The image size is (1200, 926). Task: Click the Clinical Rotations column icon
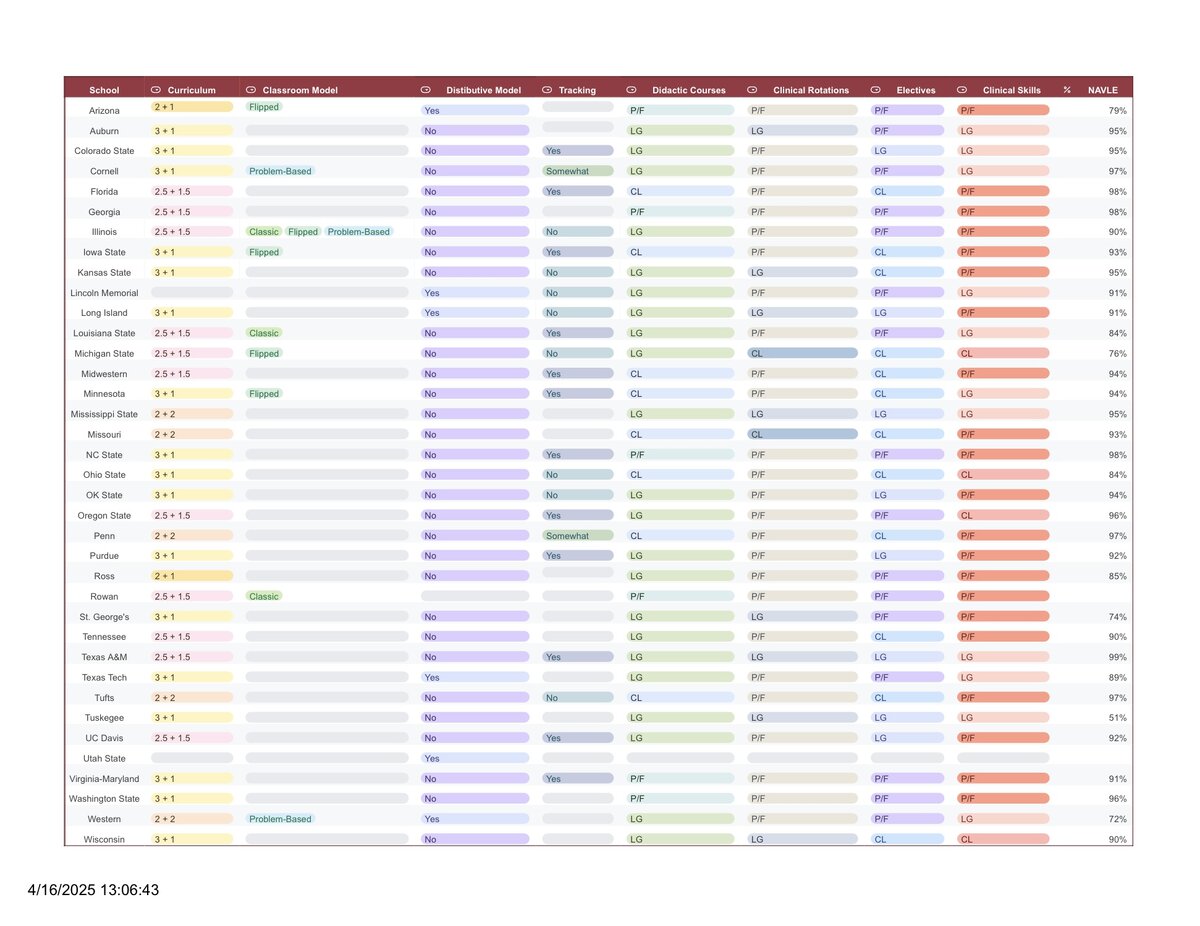click(x=752, y=90)
